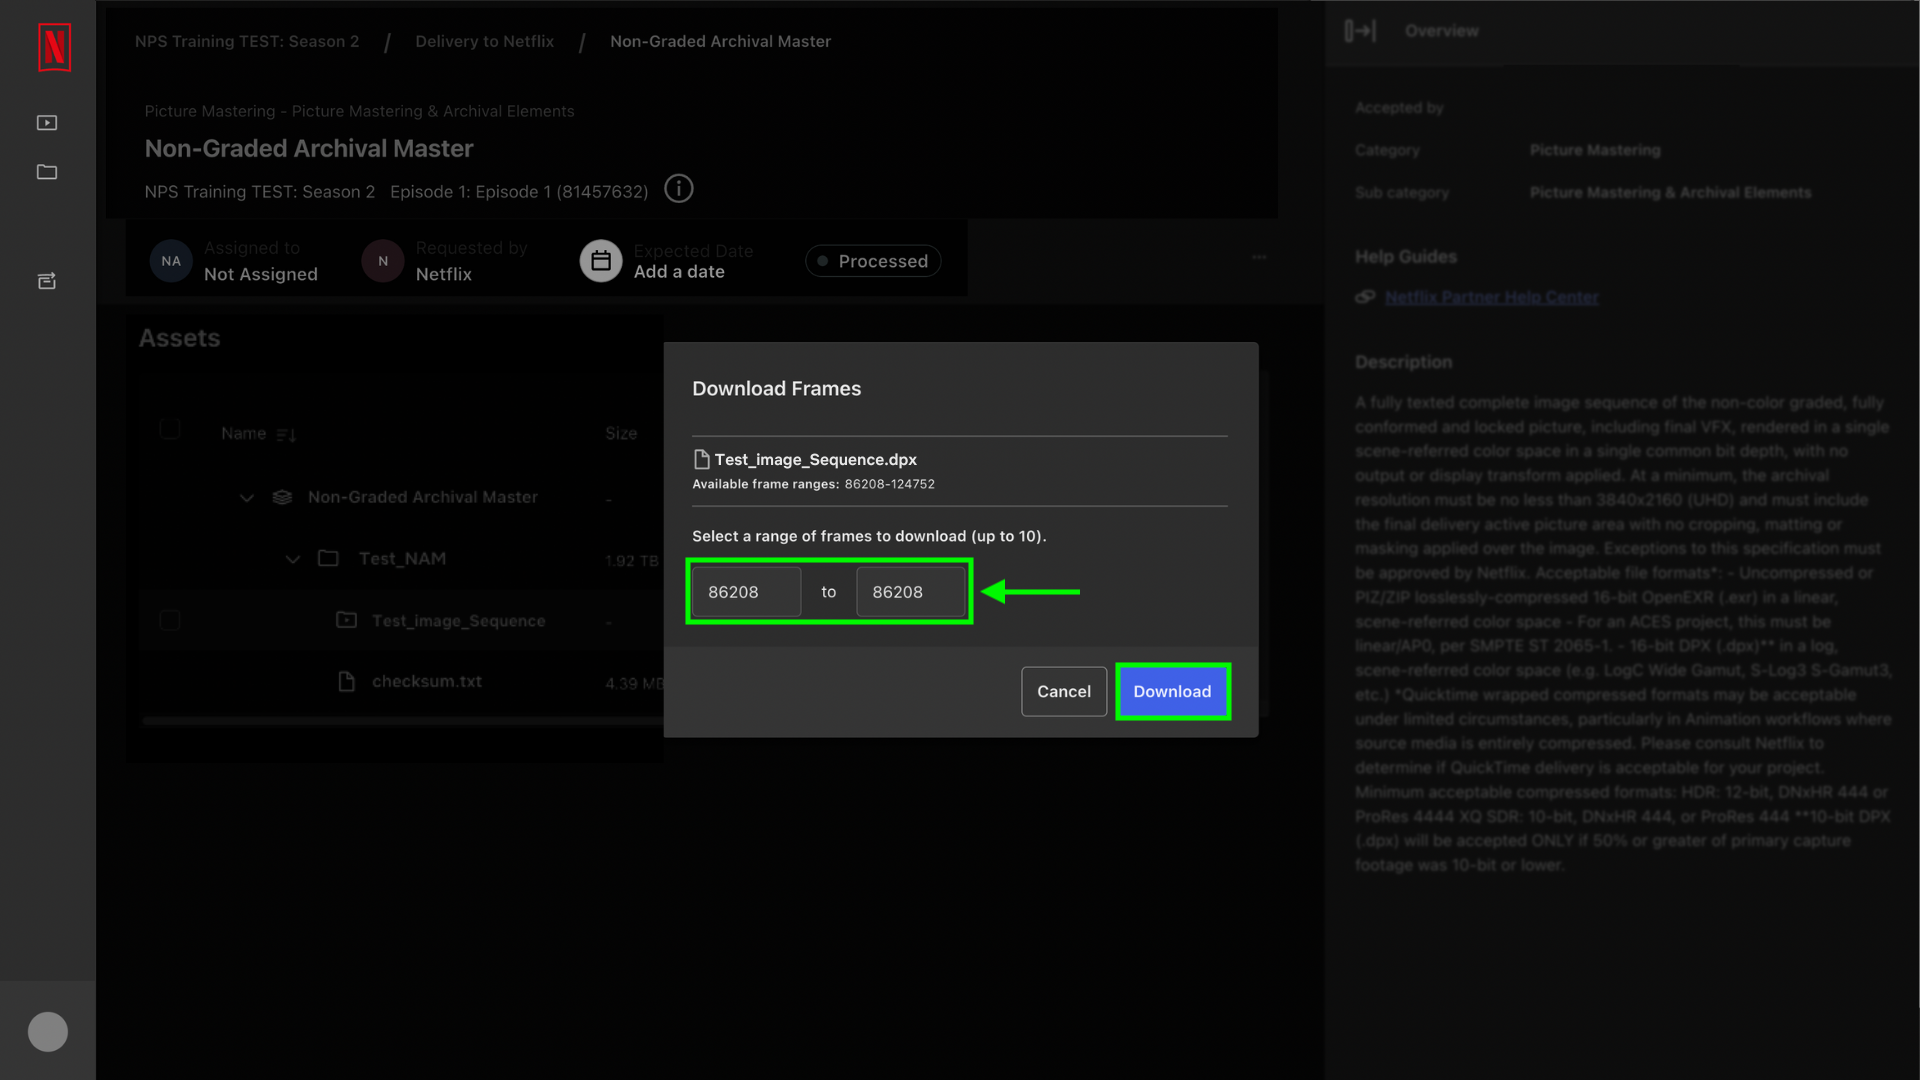Screen dimensions: 1920x1080
Task: Click the start frame field showing 86208
Action: point(746,592)
